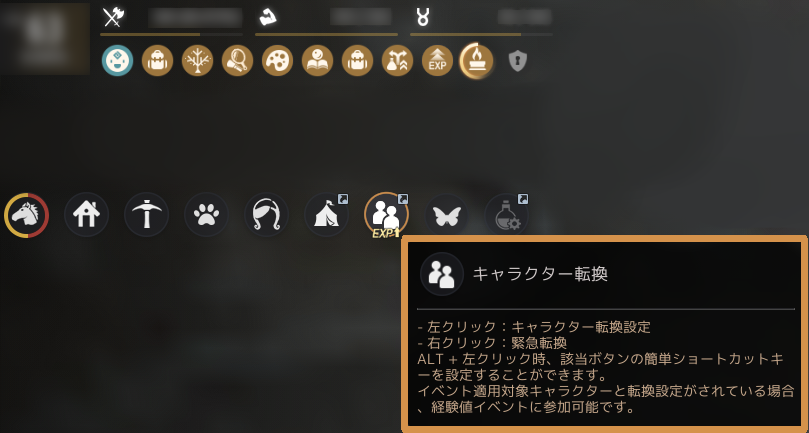Click the round EXP boost buff icon
The height and width of the screenshot is (433, 809).
pos(438,60)
